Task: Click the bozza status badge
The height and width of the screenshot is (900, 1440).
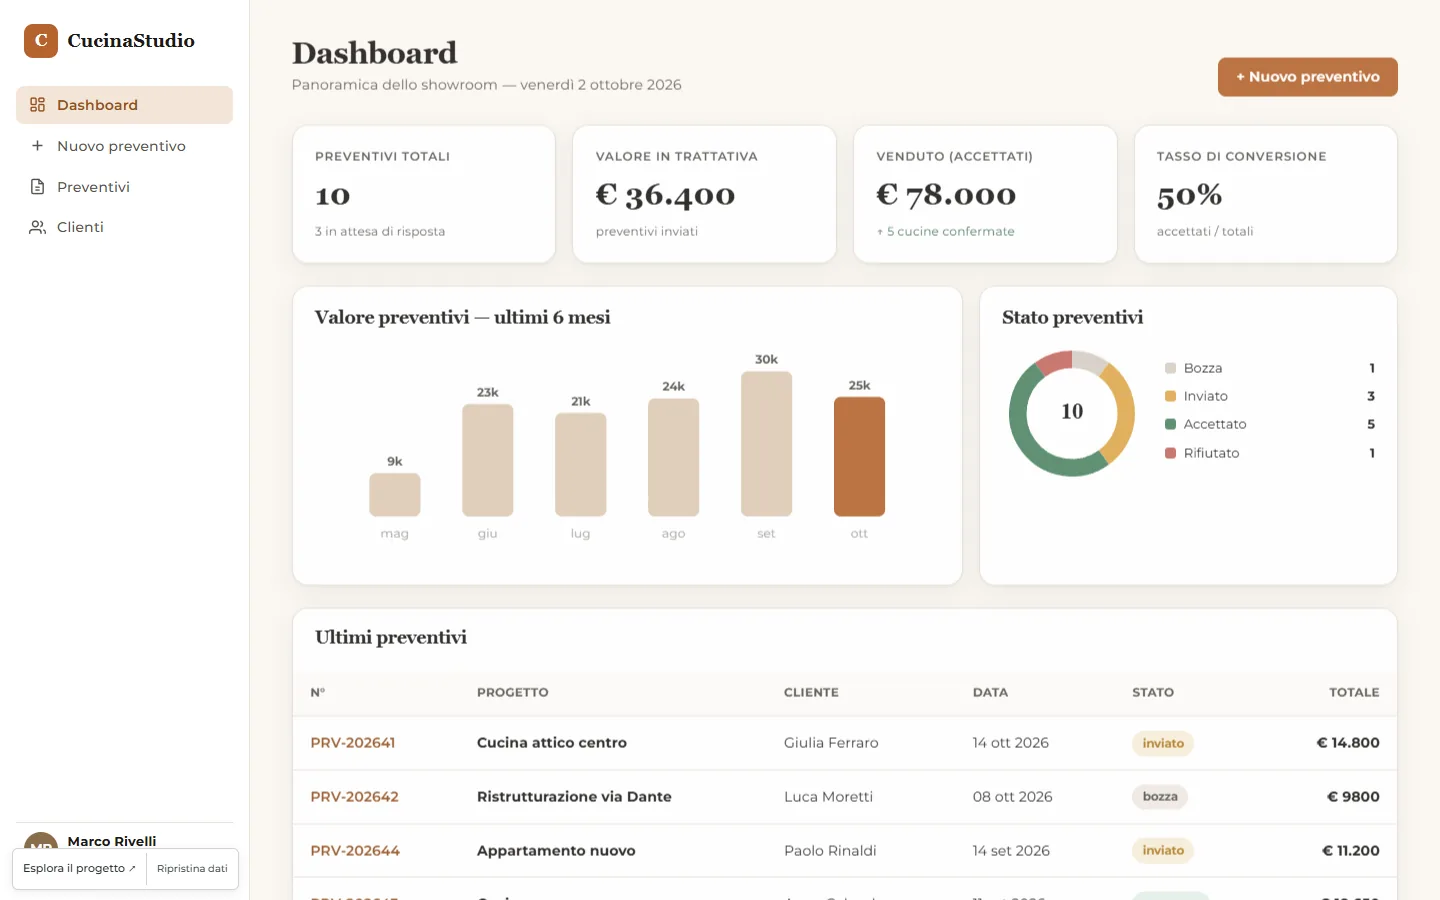Action: (x=1160, y=797)
